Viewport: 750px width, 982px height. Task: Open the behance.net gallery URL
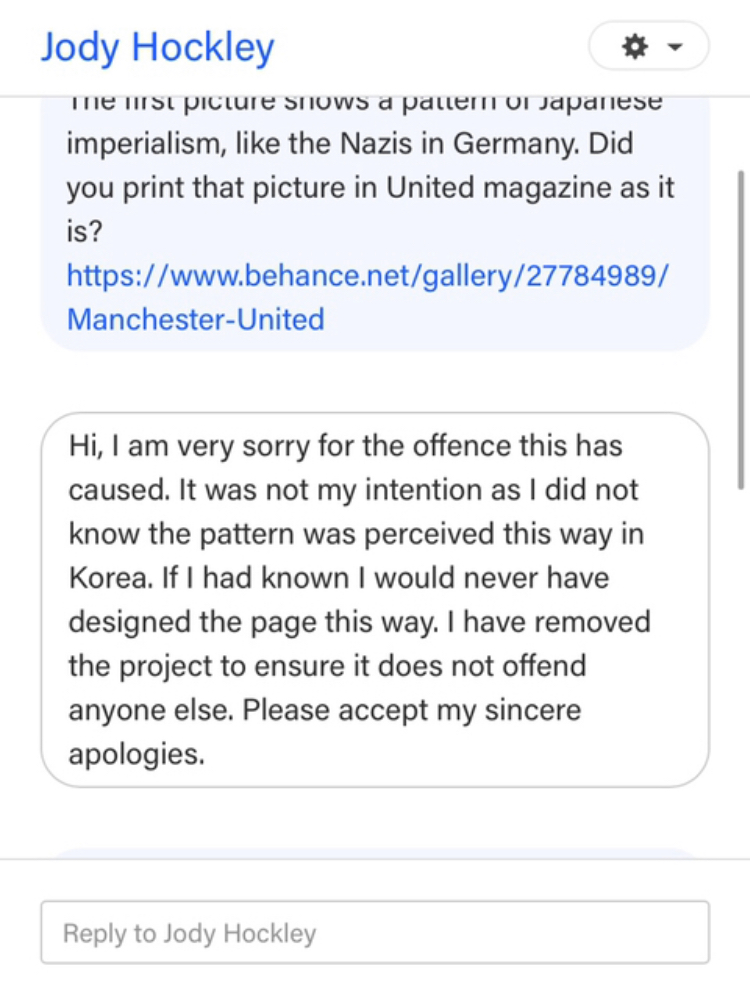click(366, 275)
